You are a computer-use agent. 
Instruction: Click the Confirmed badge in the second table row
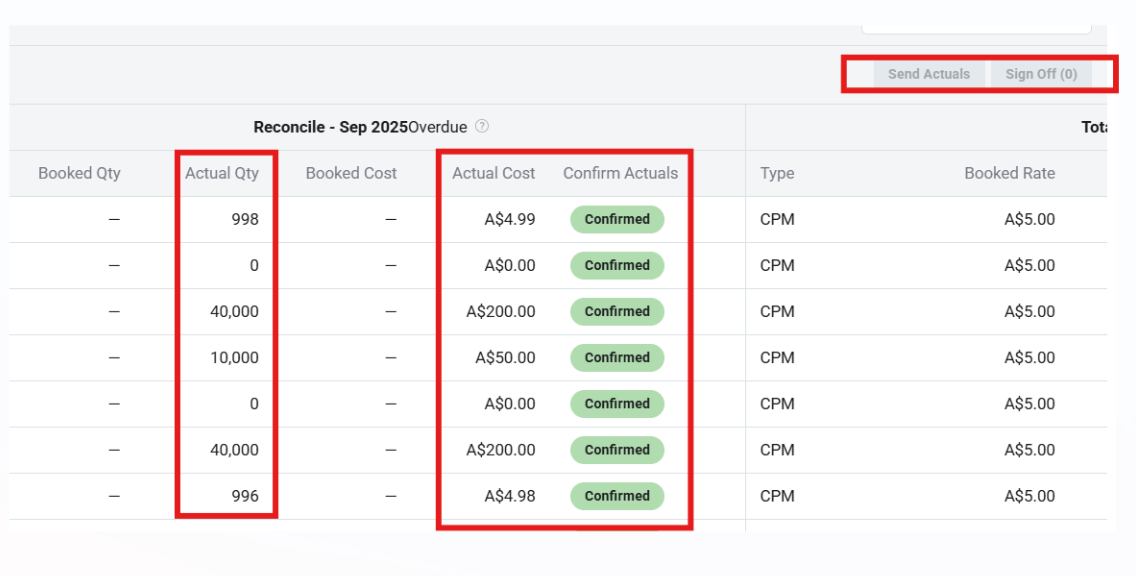(617, 265)
